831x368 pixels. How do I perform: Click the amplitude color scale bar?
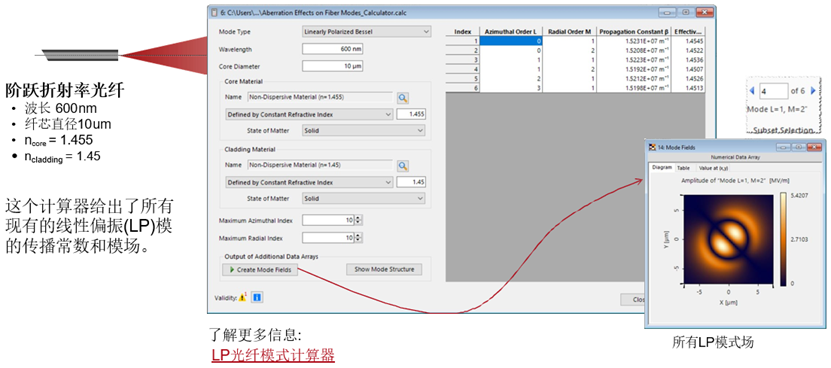pos(783,239)
